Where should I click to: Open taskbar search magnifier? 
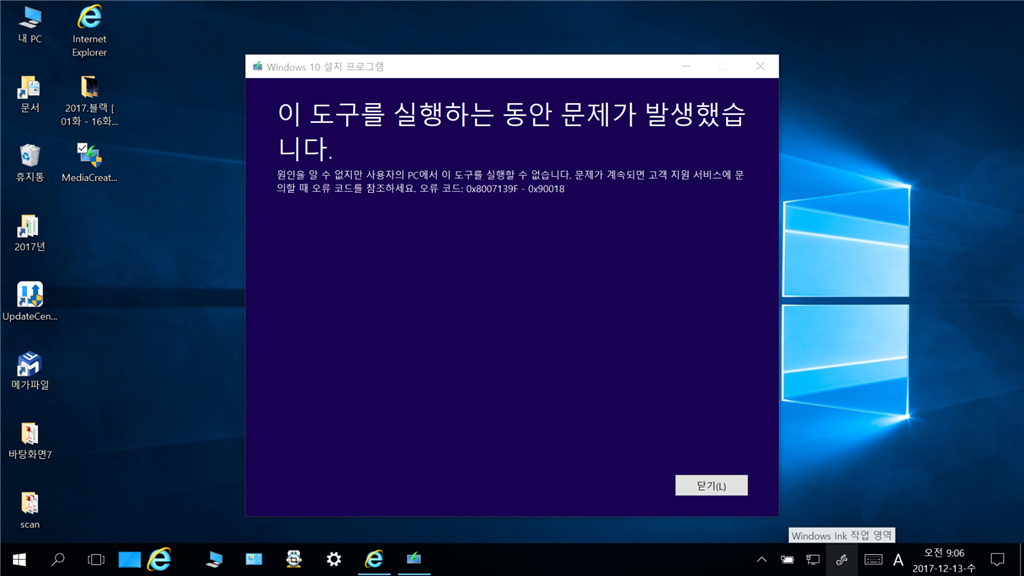coord(57,560)
